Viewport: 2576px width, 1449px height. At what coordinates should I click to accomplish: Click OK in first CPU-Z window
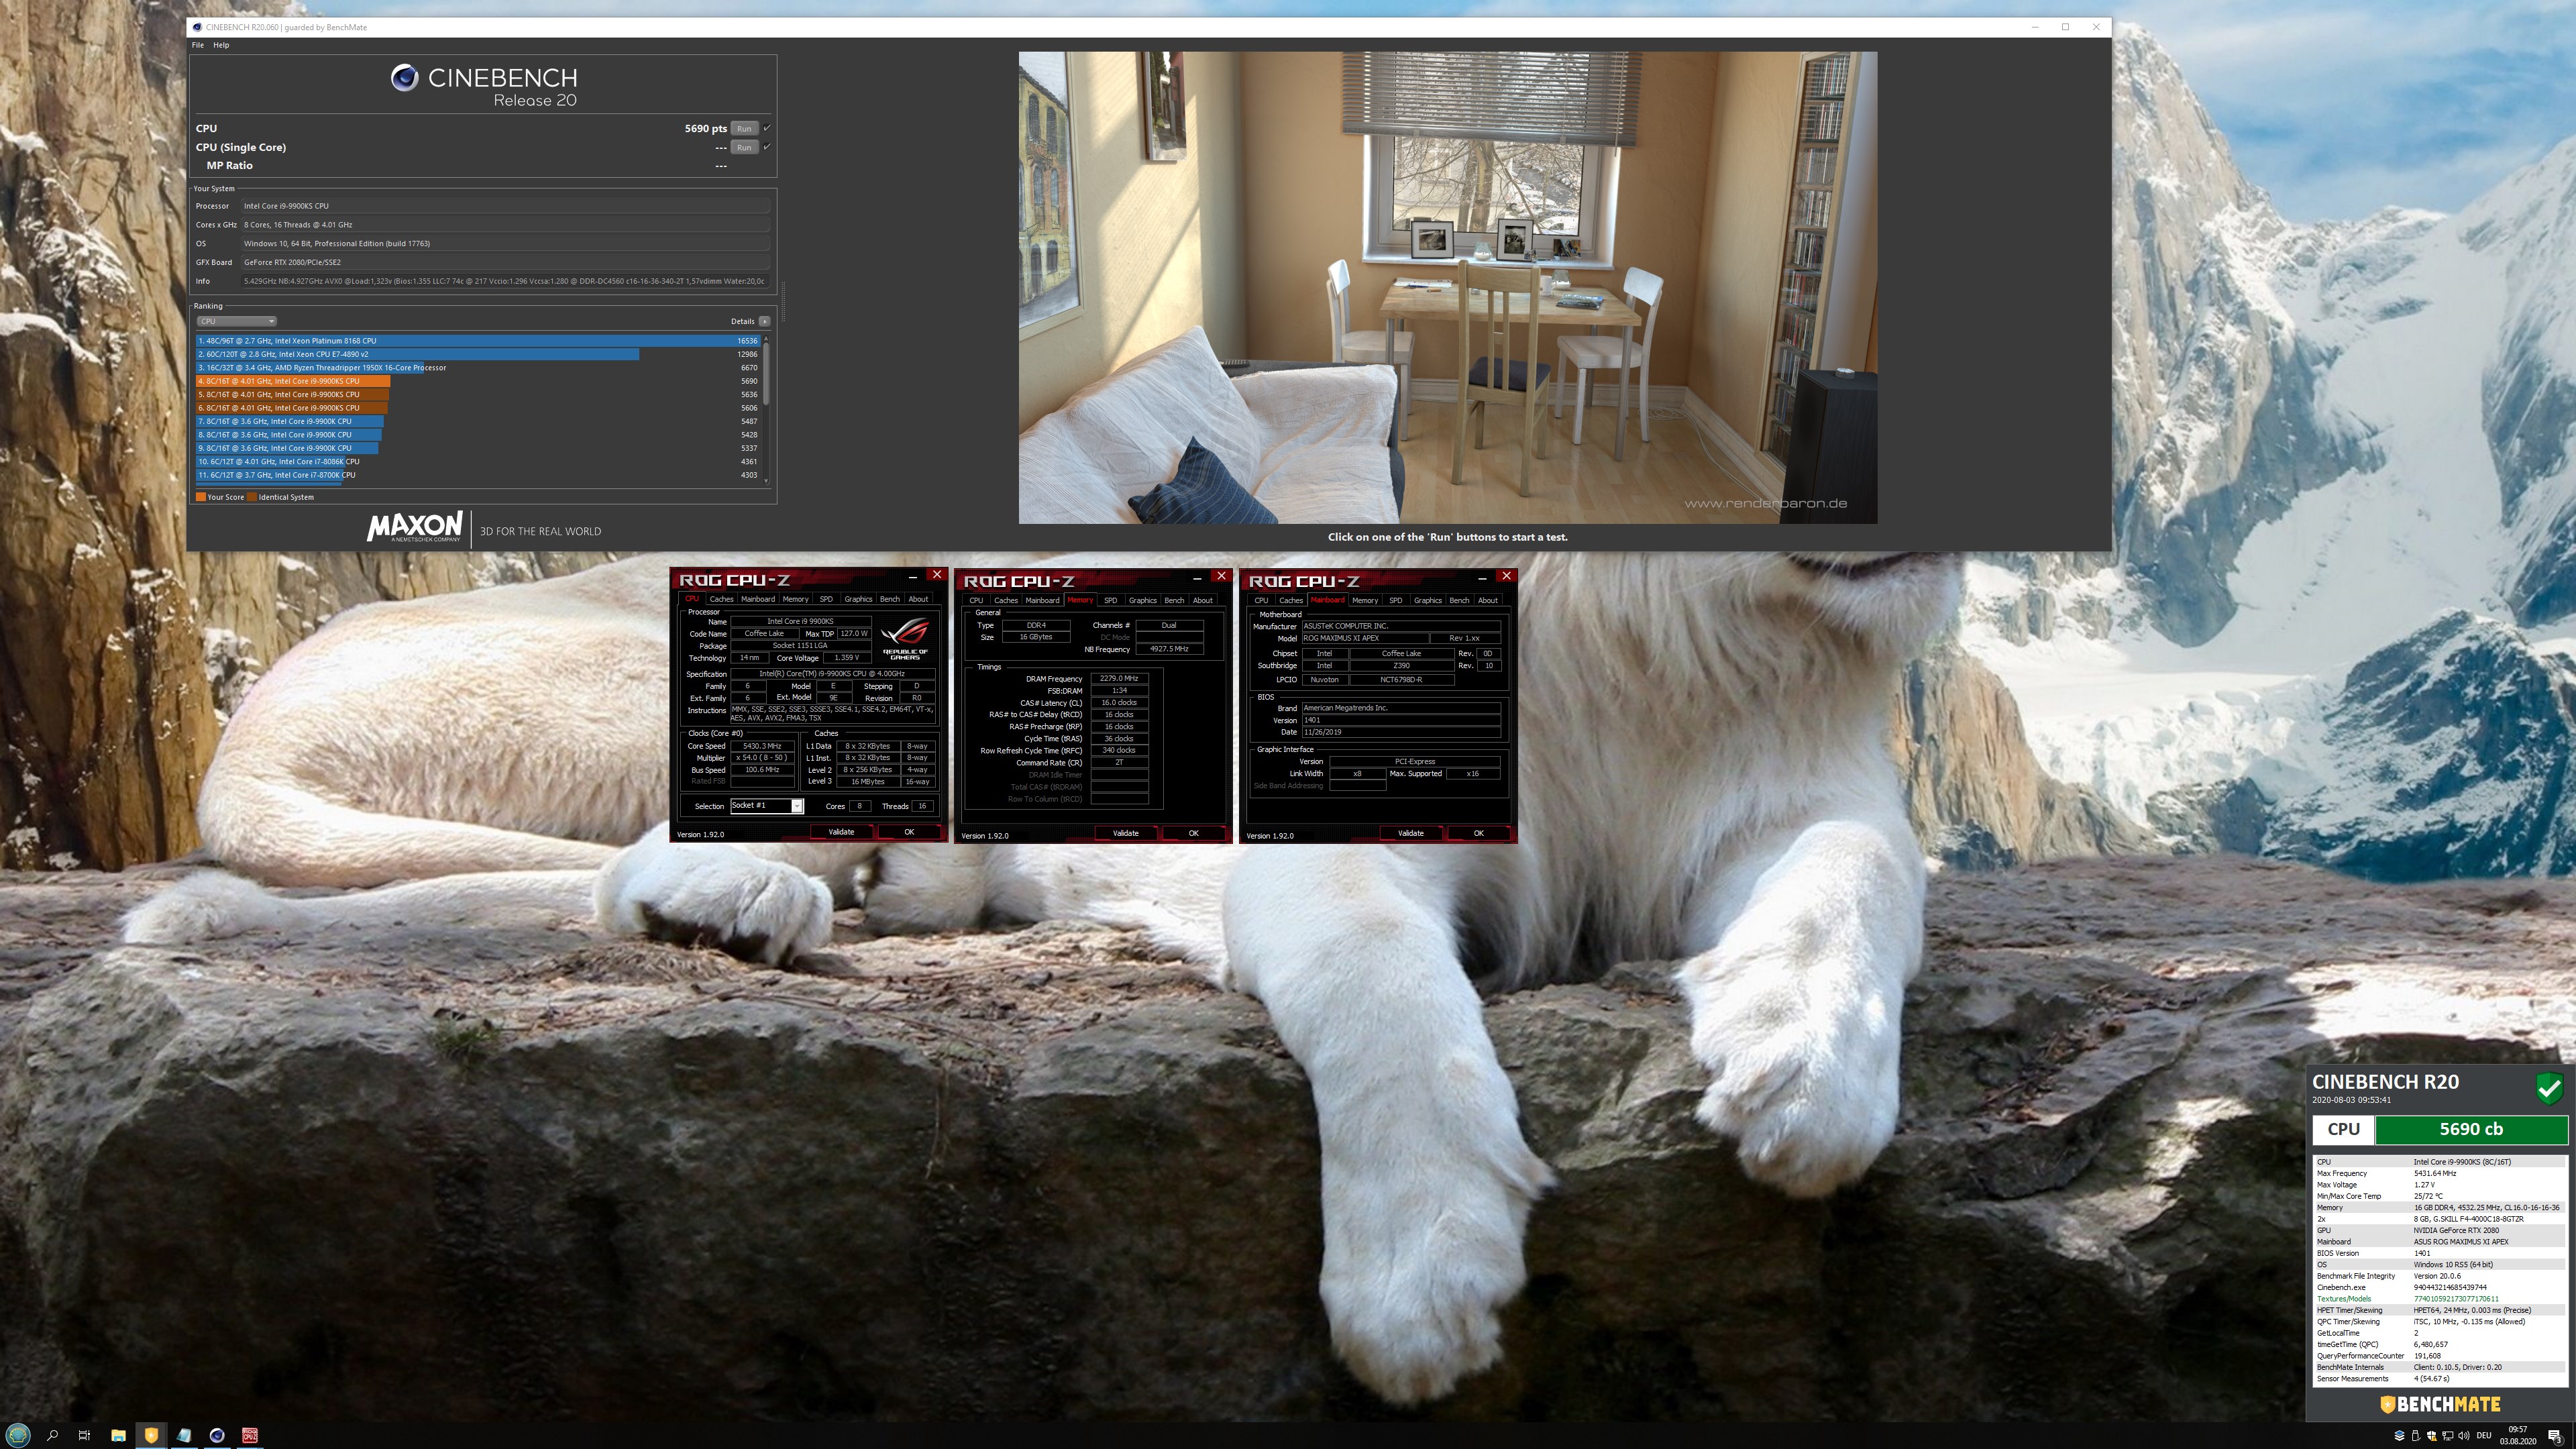[909, 832]
